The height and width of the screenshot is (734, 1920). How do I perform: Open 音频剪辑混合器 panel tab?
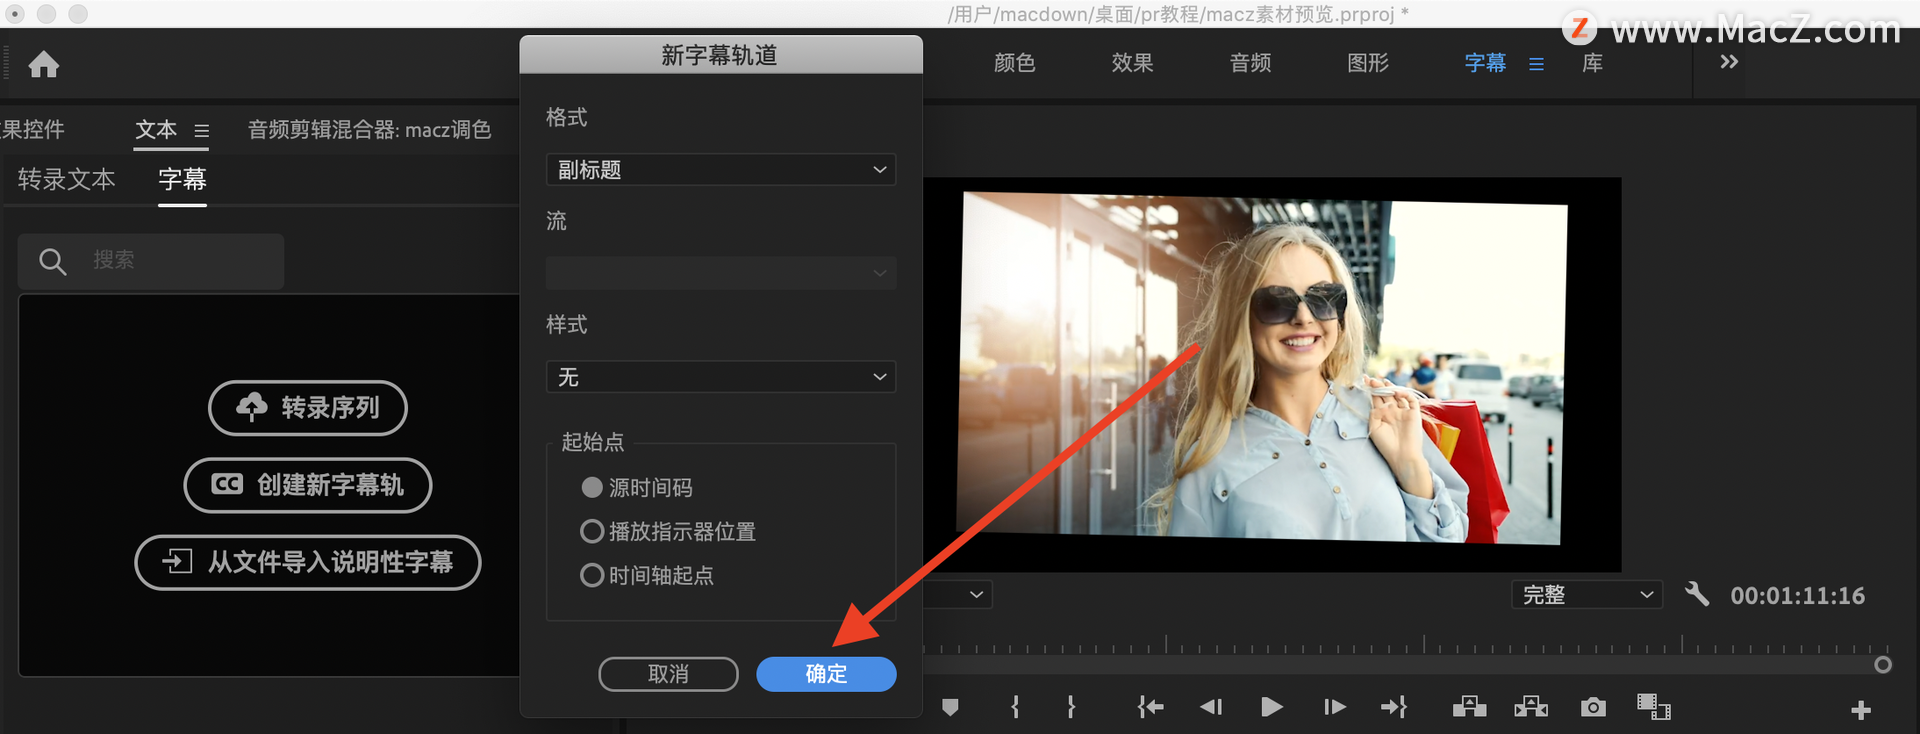click(369, 130)
